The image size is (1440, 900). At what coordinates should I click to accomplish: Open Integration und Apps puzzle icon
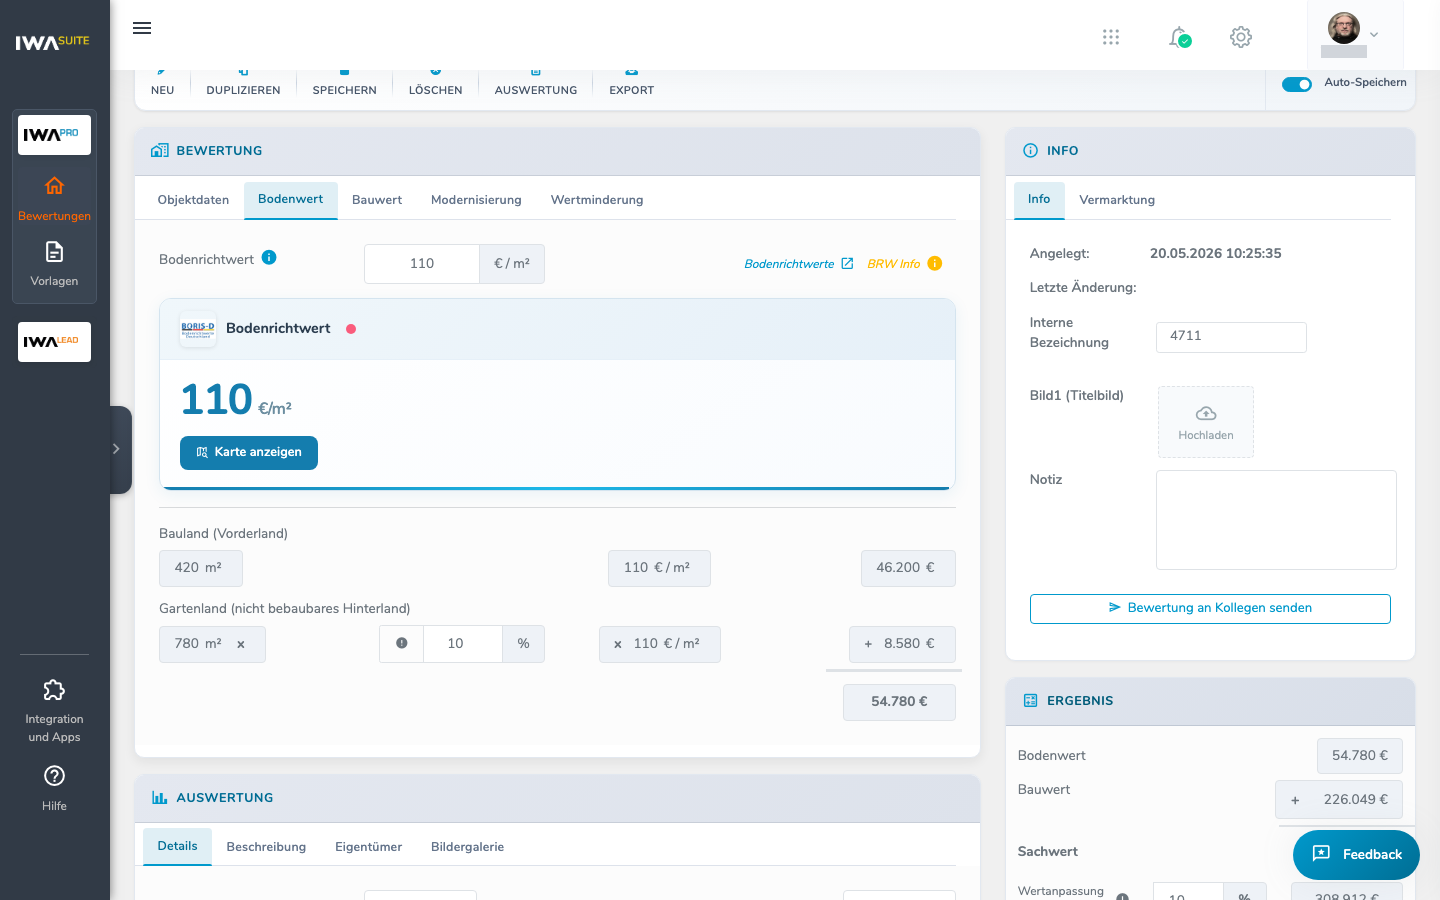tap(54, 690)
